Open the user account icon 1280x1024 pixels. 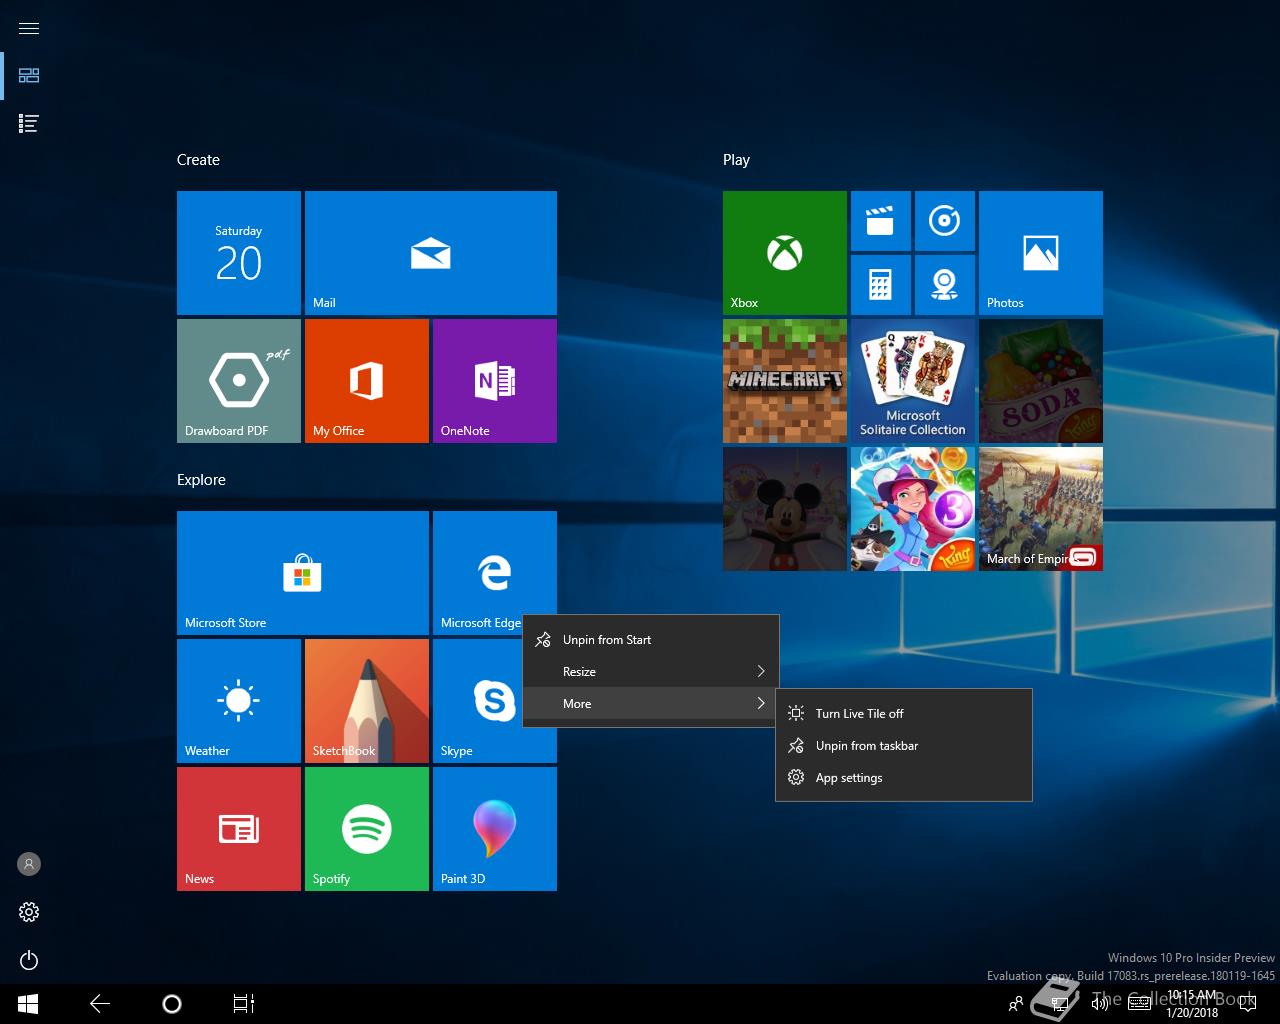point(29,864)
